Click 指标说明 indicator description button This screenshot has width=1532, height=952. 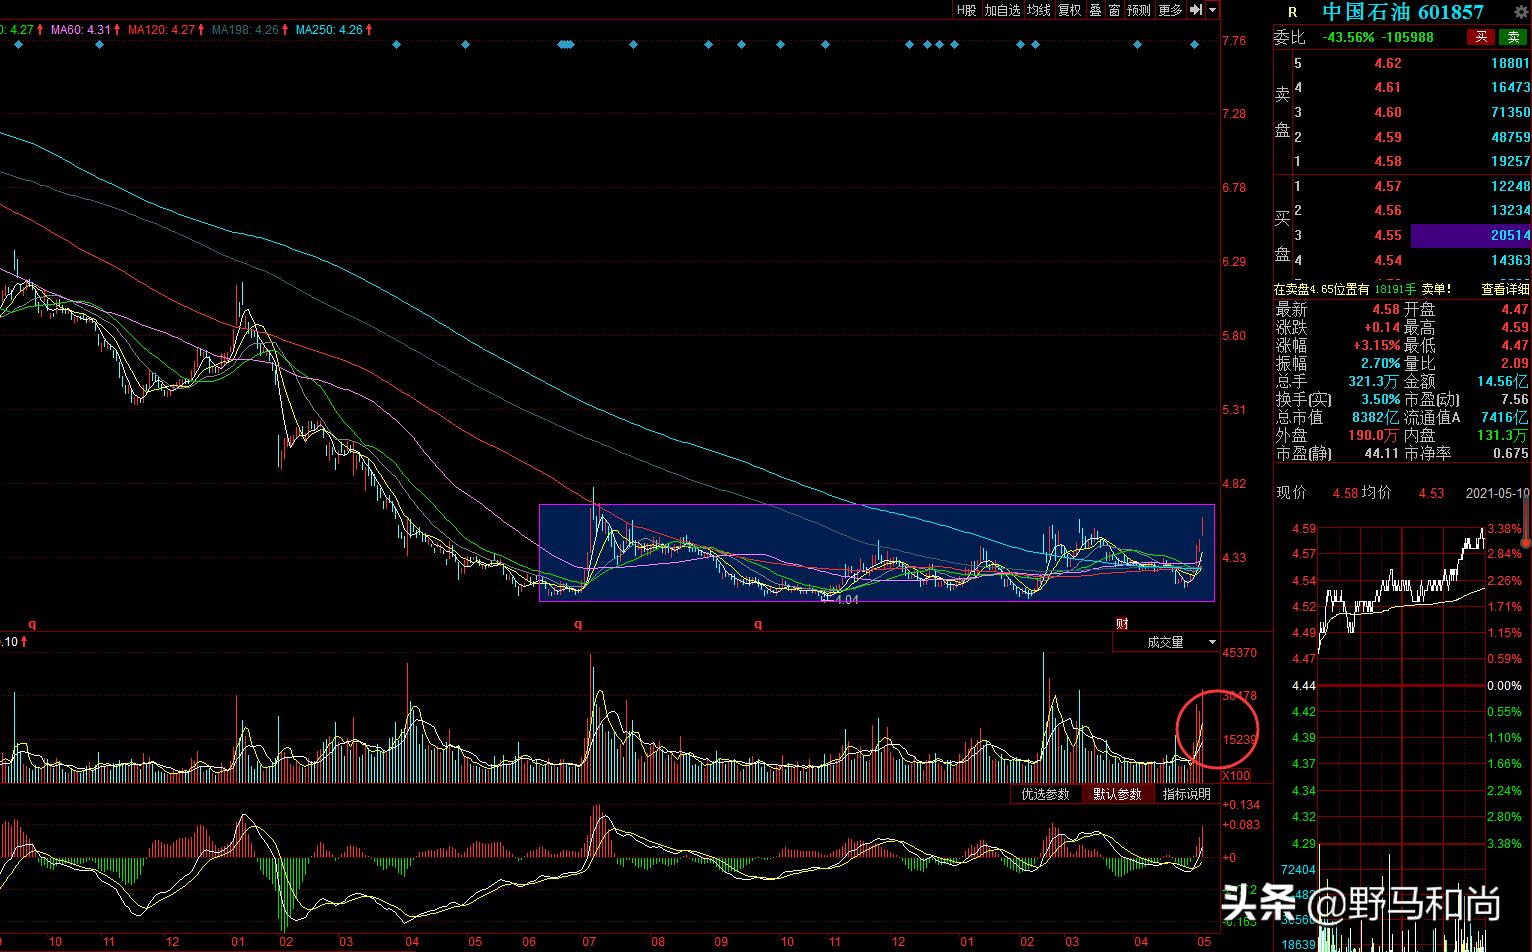click(x=1186, y=794)
